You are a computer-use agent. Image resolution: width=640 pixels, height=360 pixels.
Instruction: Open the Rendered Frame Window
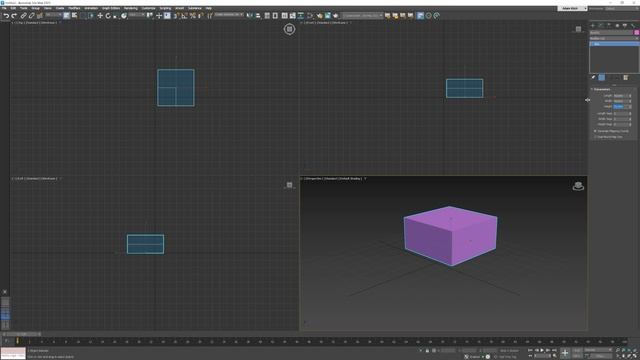coord(328,16)
